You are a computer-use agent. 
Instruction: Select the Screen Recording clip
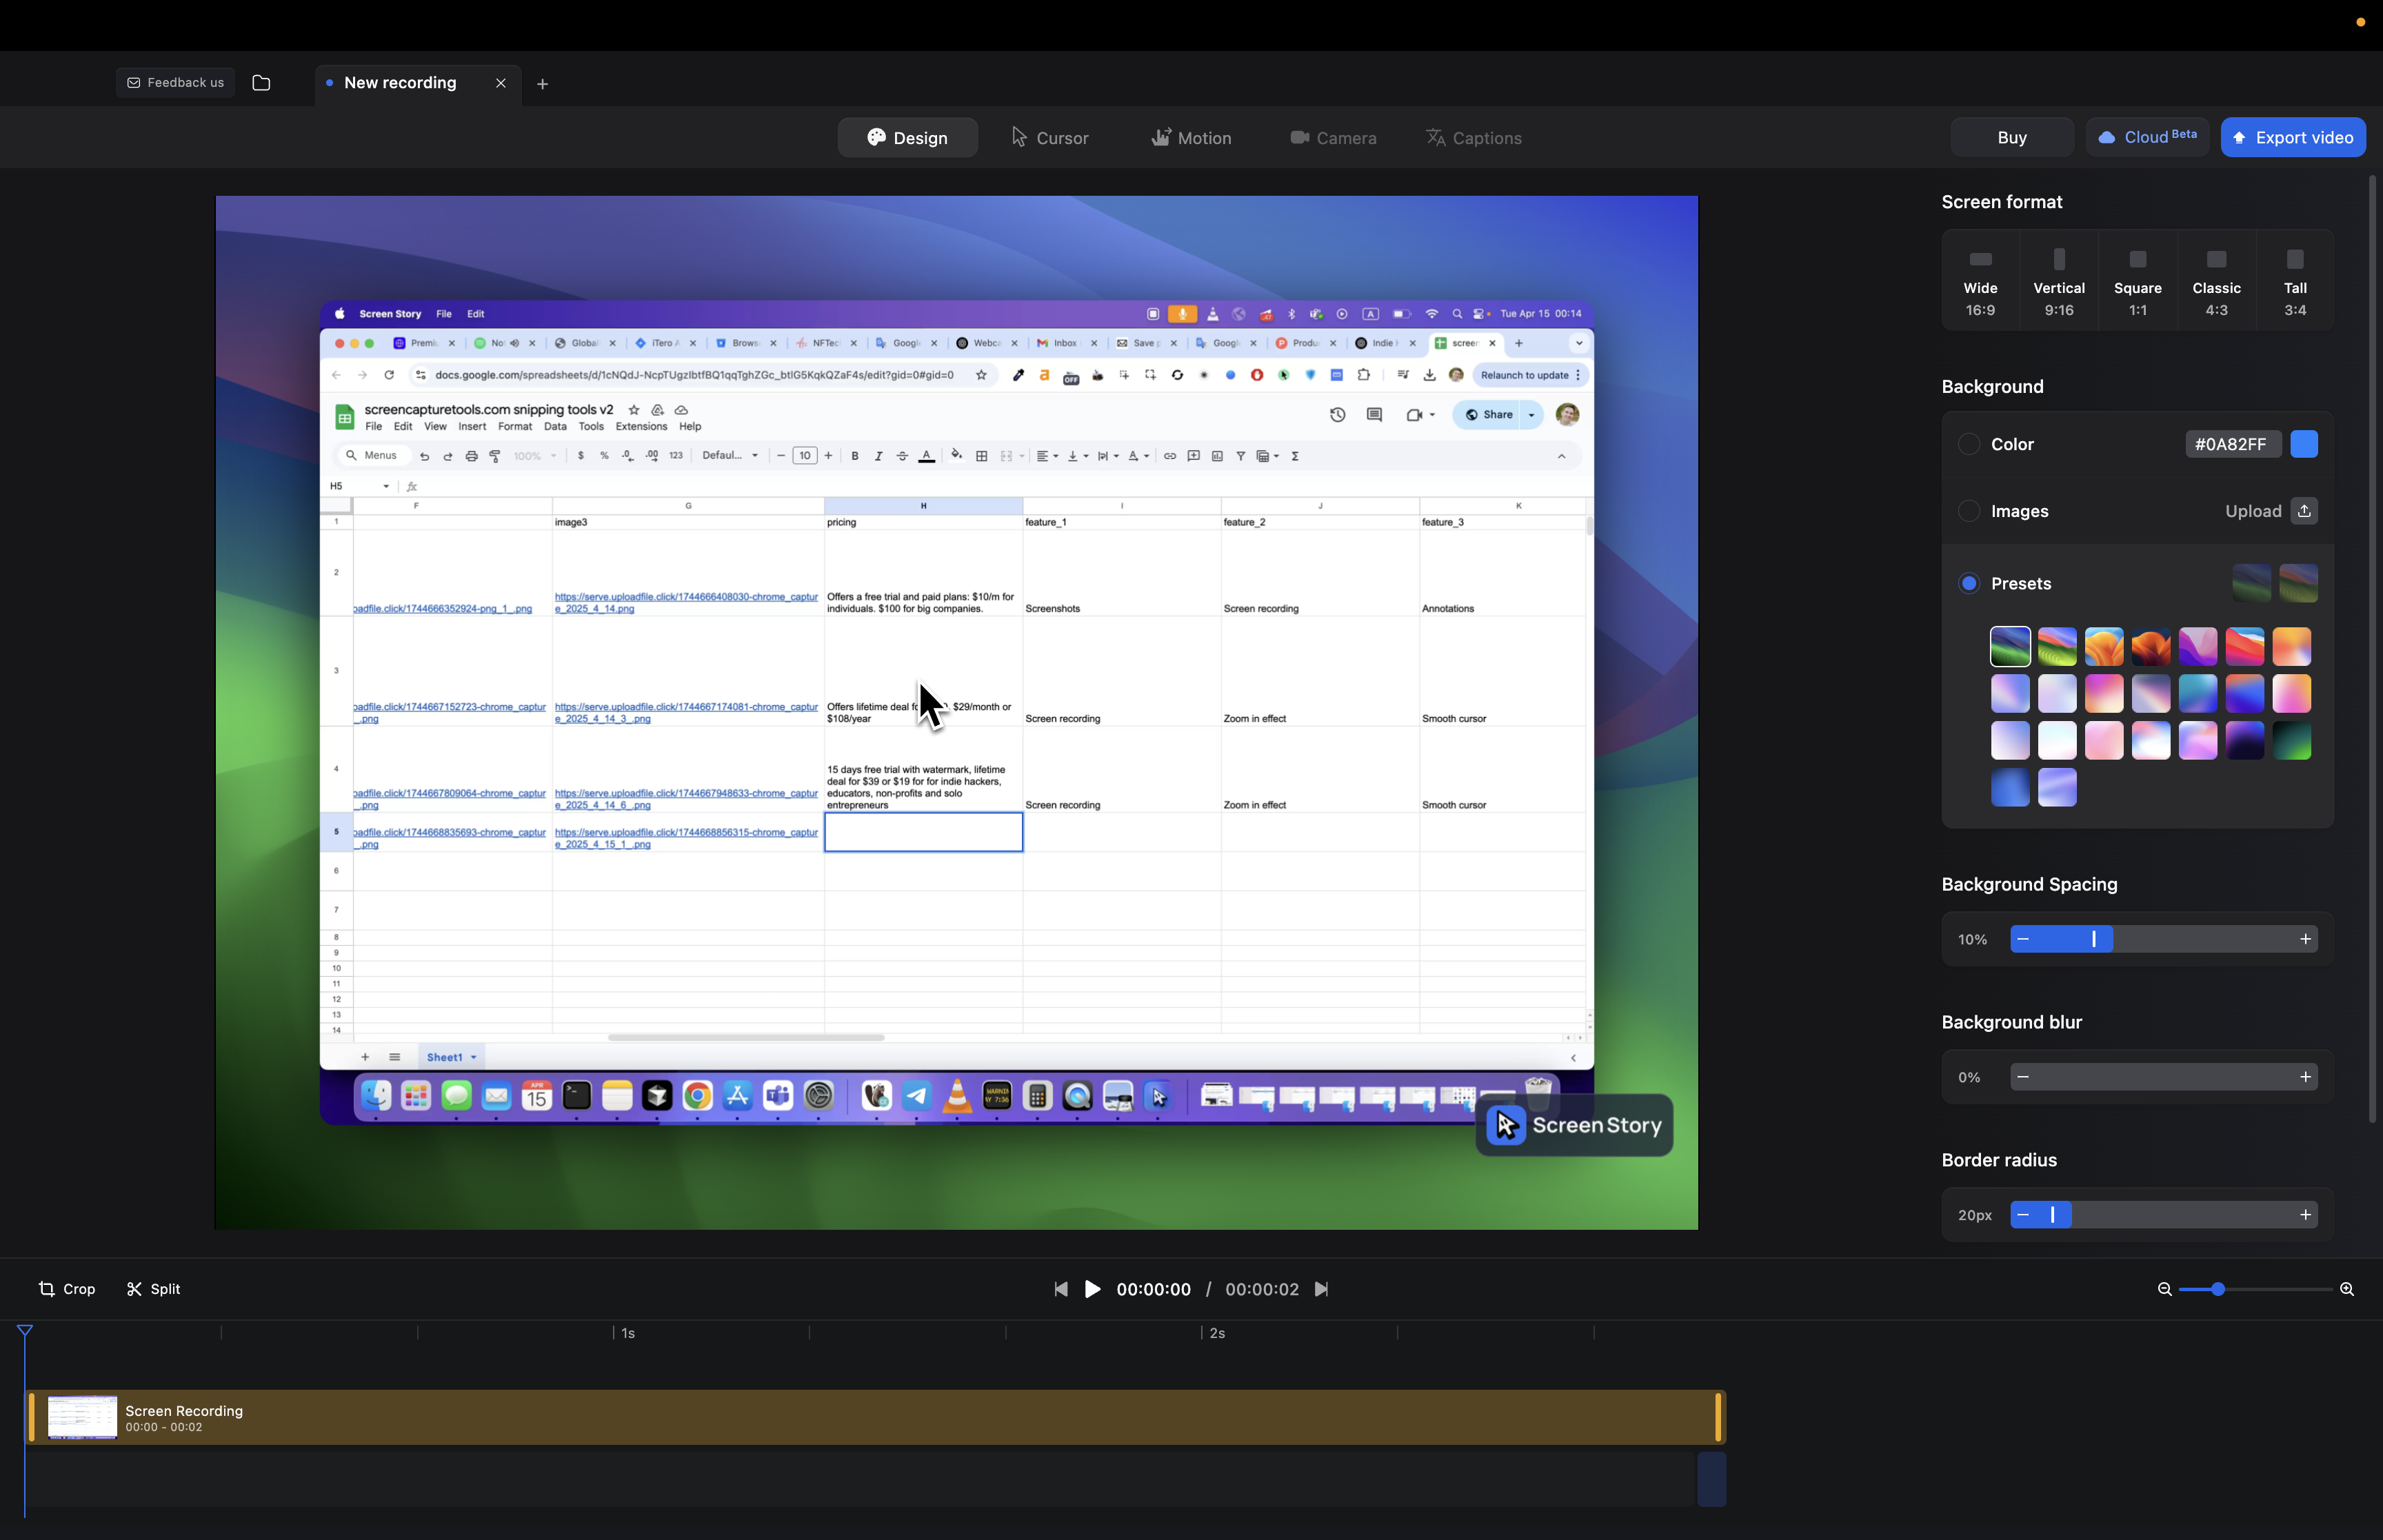(875, 1417)
